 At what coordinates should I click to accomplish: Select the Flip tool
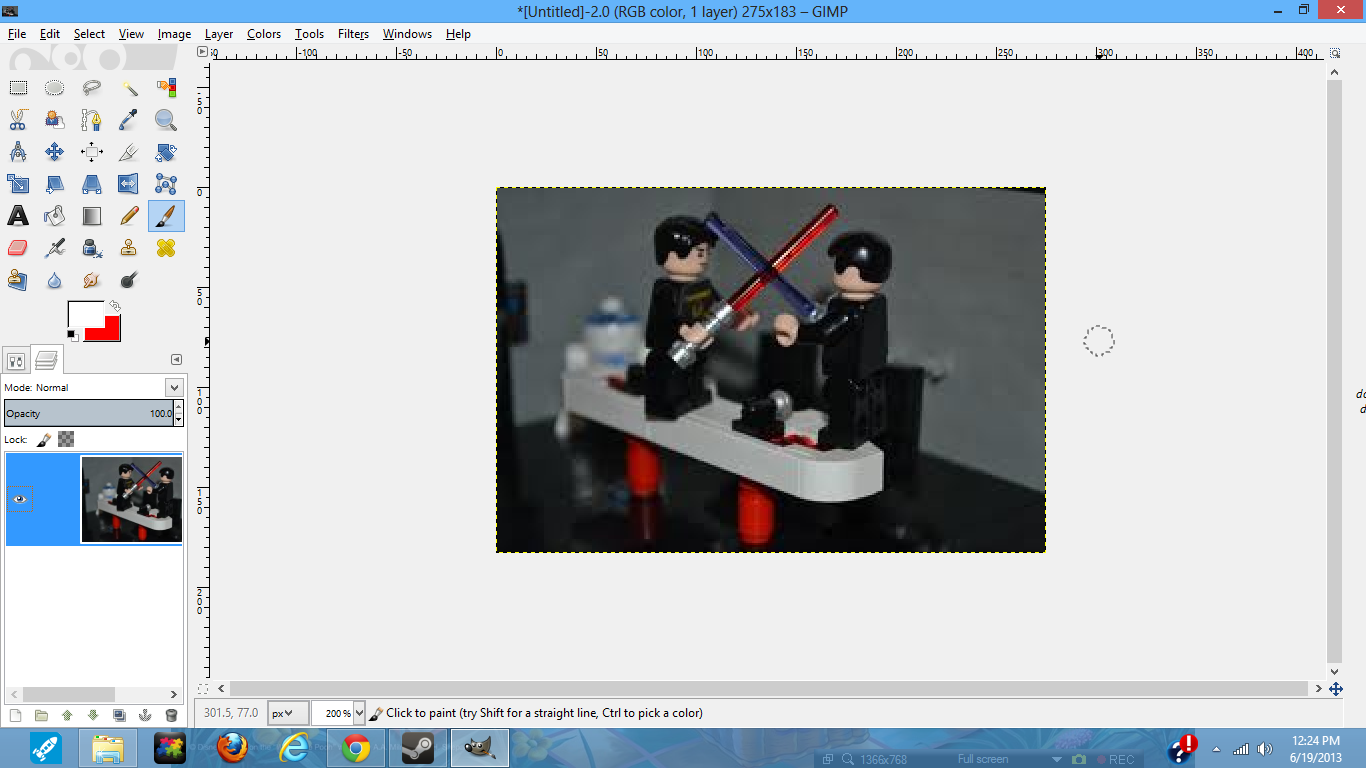(x=129, y=184)
